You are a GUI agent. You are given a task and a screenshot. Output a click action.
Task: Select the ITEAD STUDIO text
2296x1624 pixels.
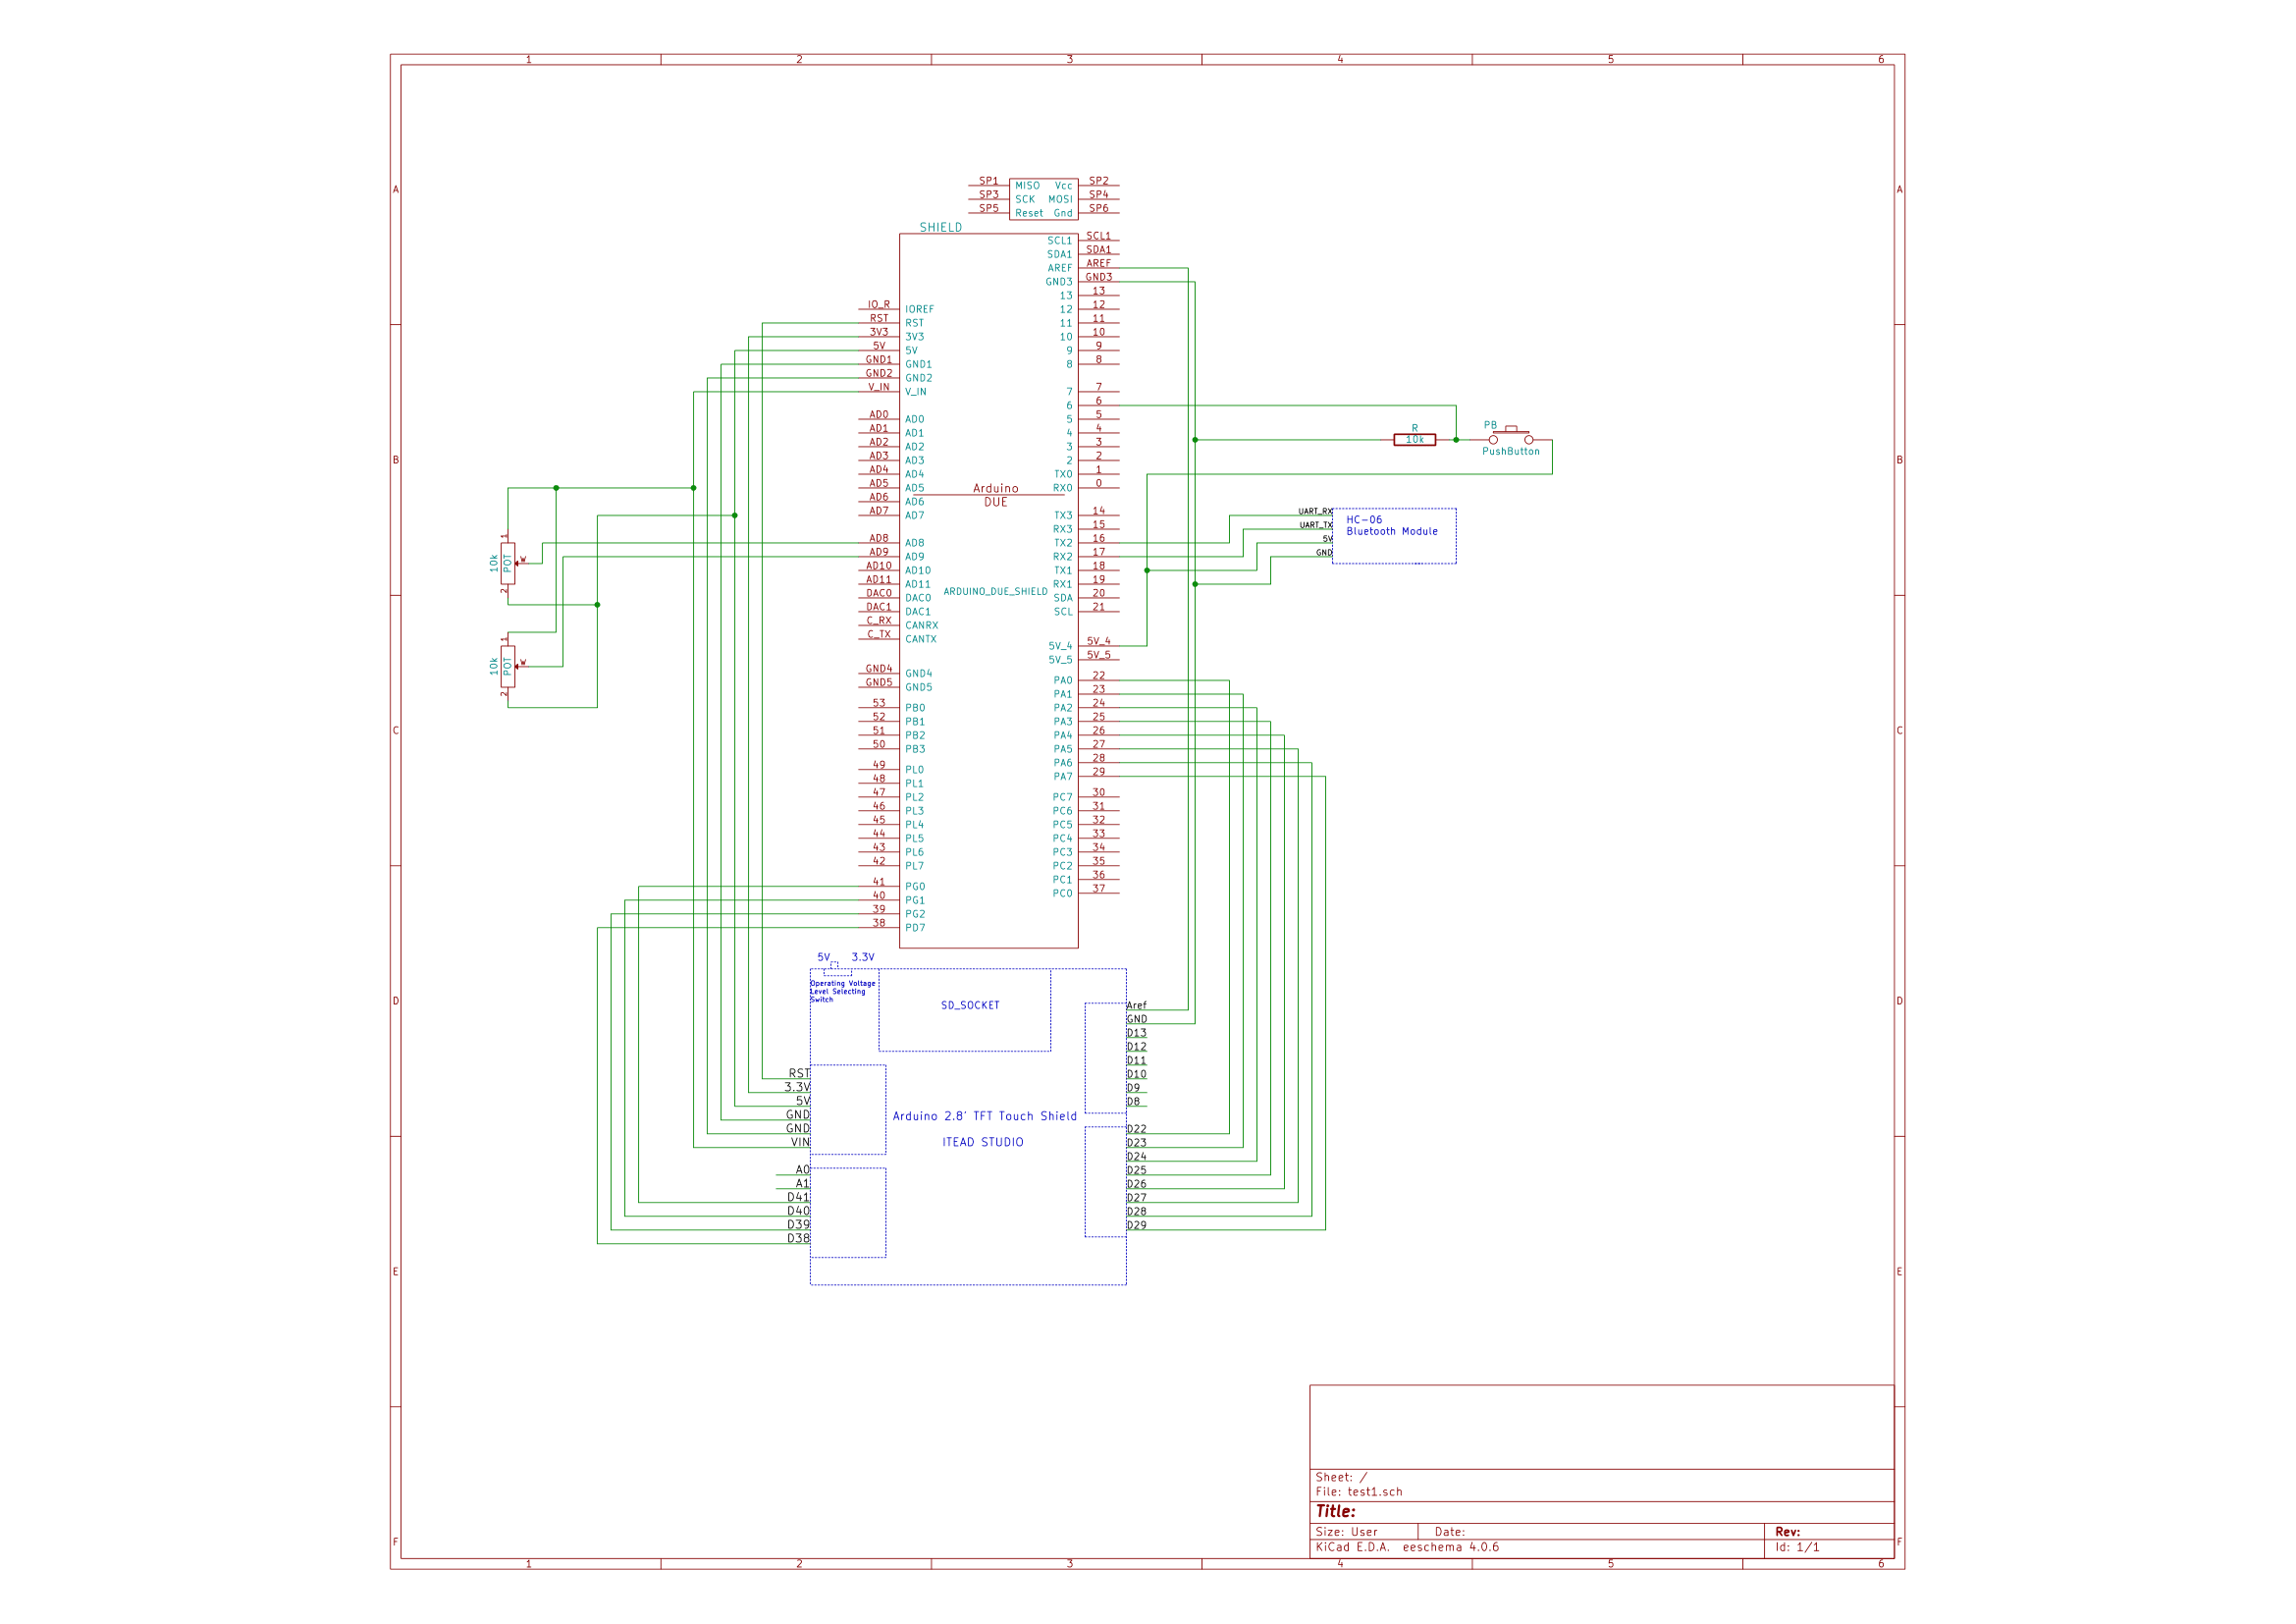click(983, 1143)
